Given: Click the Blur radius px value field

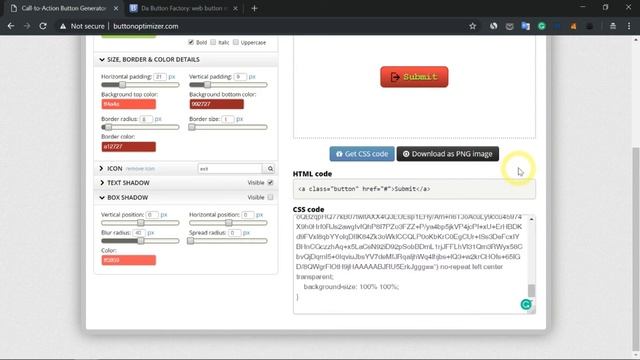Looking at the screenshot, I should pyautogui.click(x=139, y=233).
